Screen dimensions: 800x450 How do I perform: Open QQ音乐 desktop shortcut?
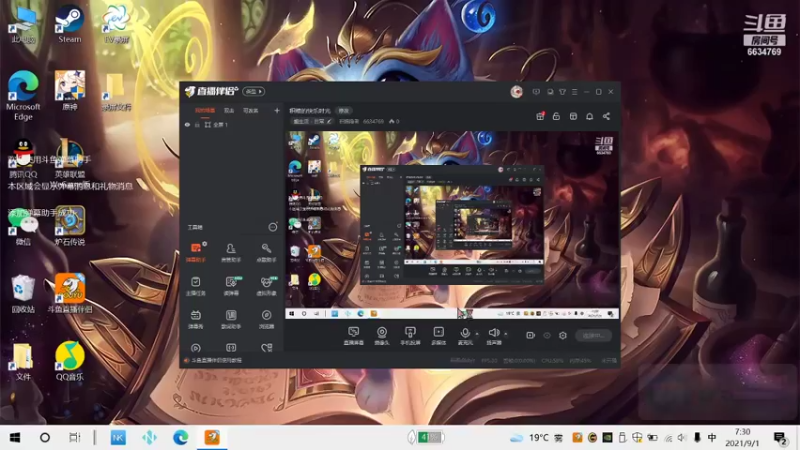pyautogui.click(x=69, y=361)
